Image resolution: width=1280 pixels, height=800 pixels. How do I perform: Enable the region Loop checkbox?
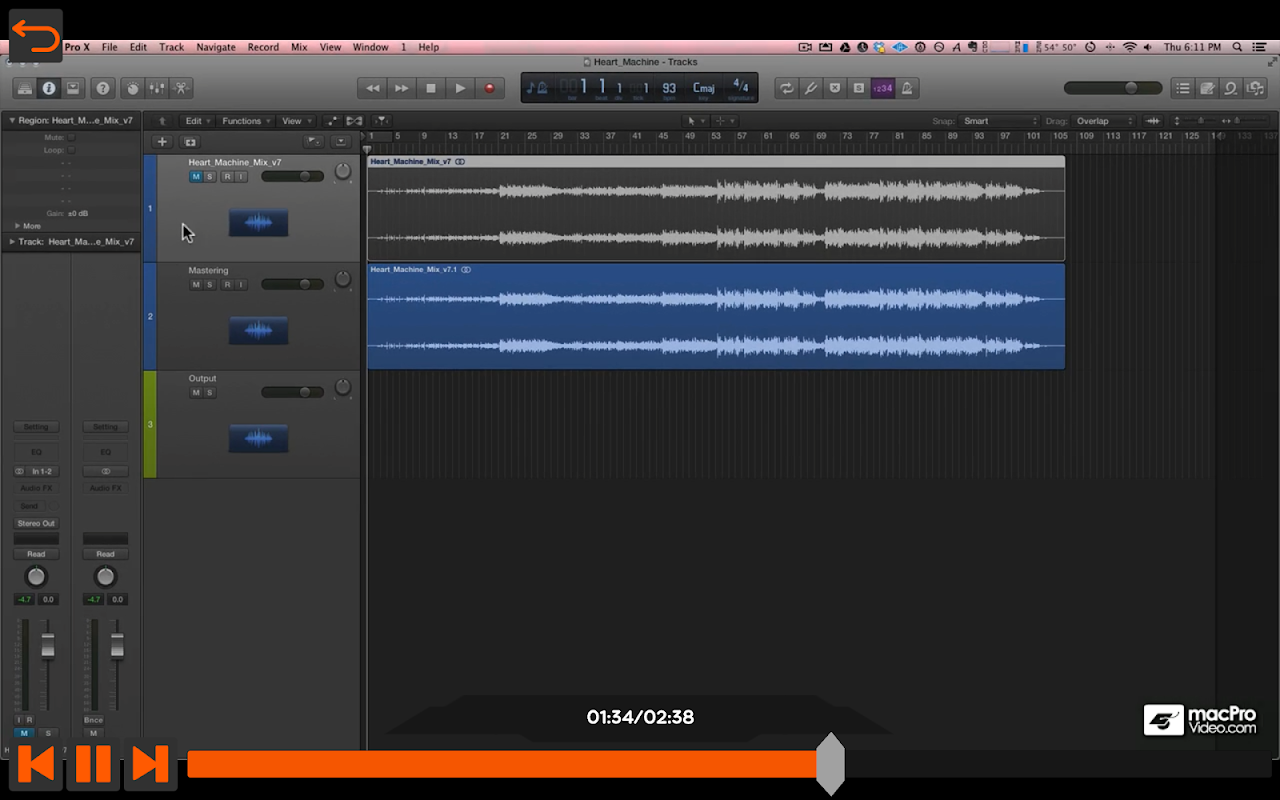coord(71,150)
